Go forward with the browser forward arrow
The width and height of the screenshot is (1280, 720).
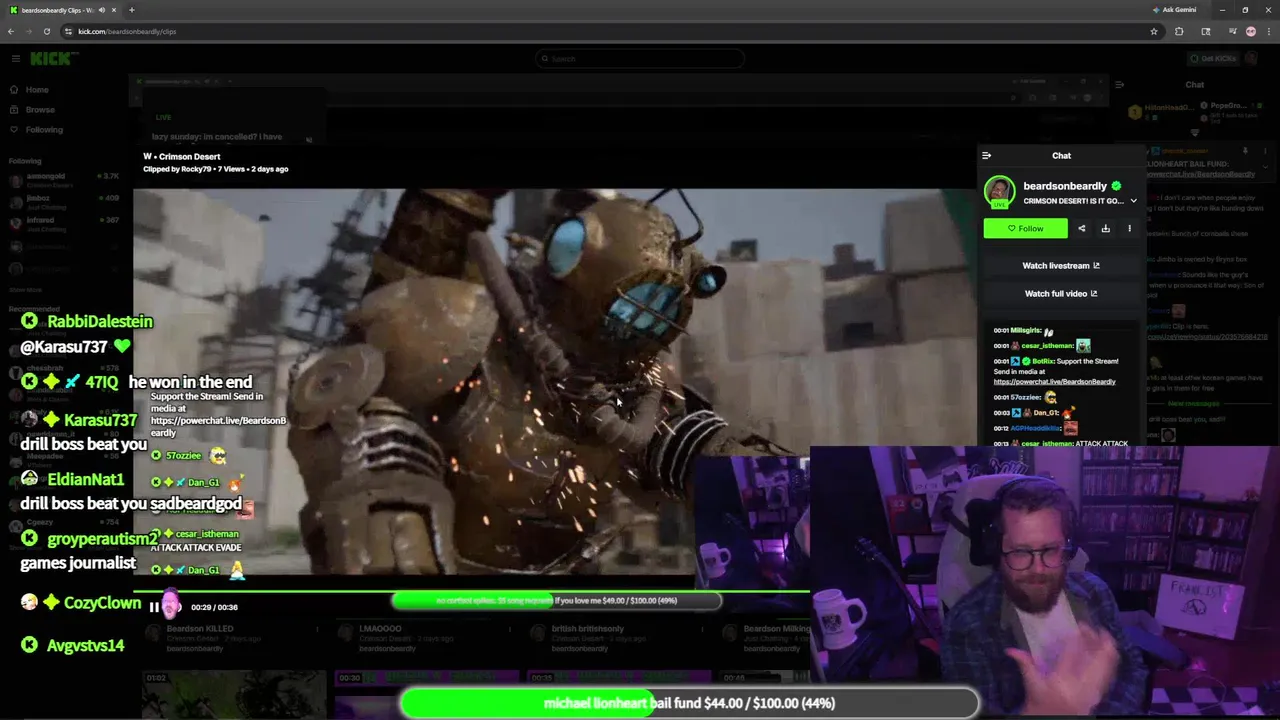click(29, 32)
